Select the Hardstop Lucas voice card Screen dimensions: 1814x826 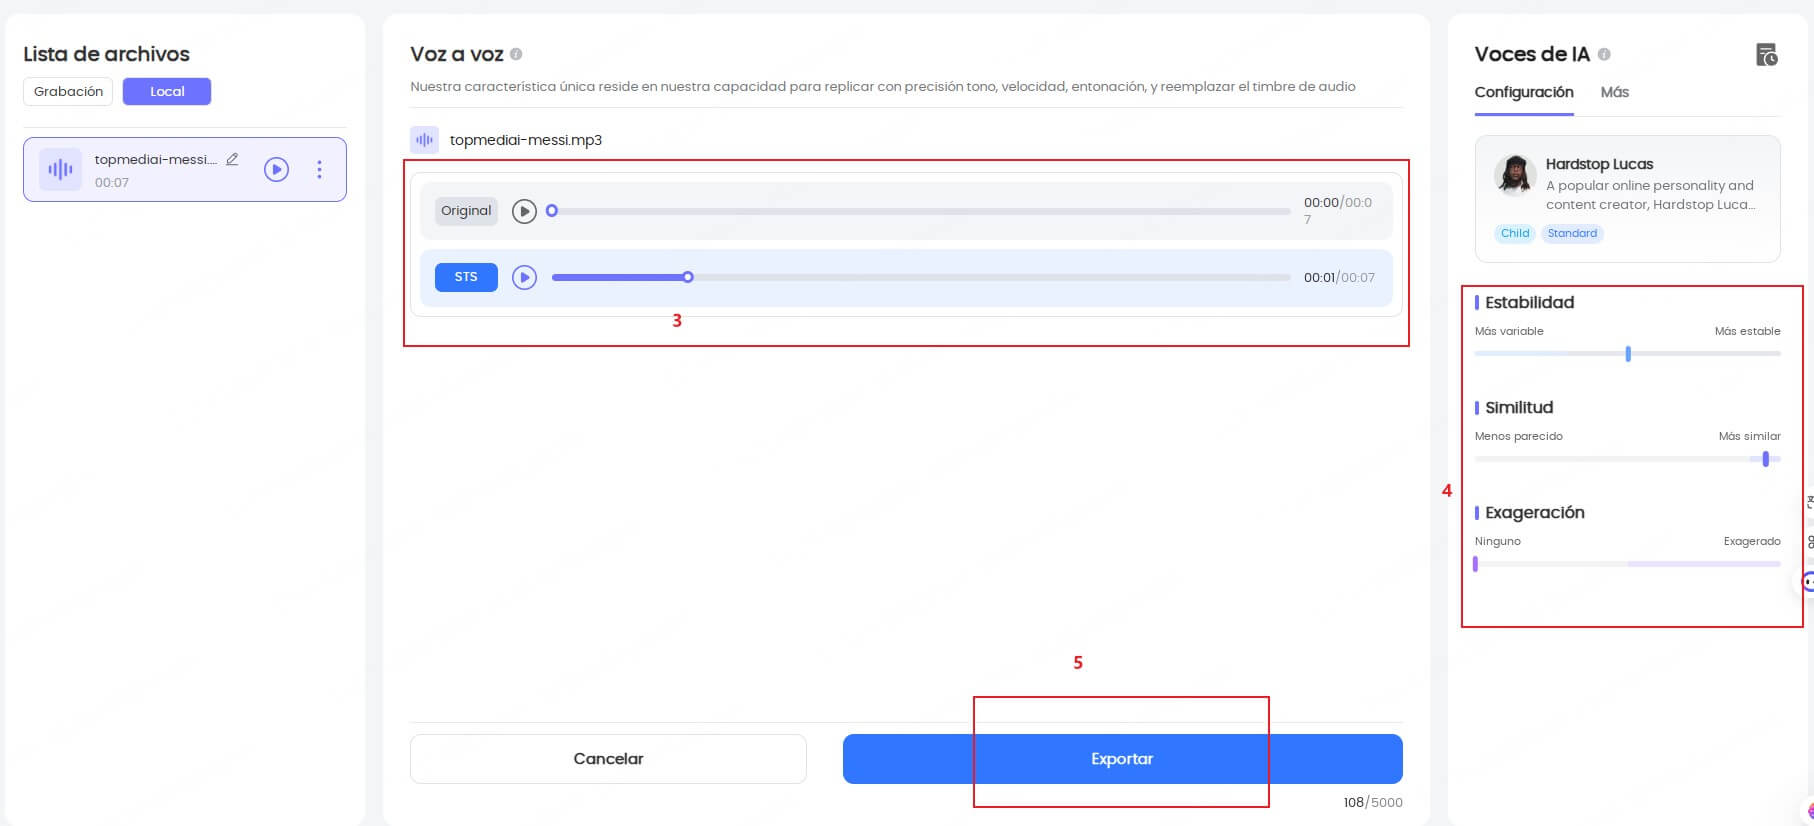pos(1627,199)
